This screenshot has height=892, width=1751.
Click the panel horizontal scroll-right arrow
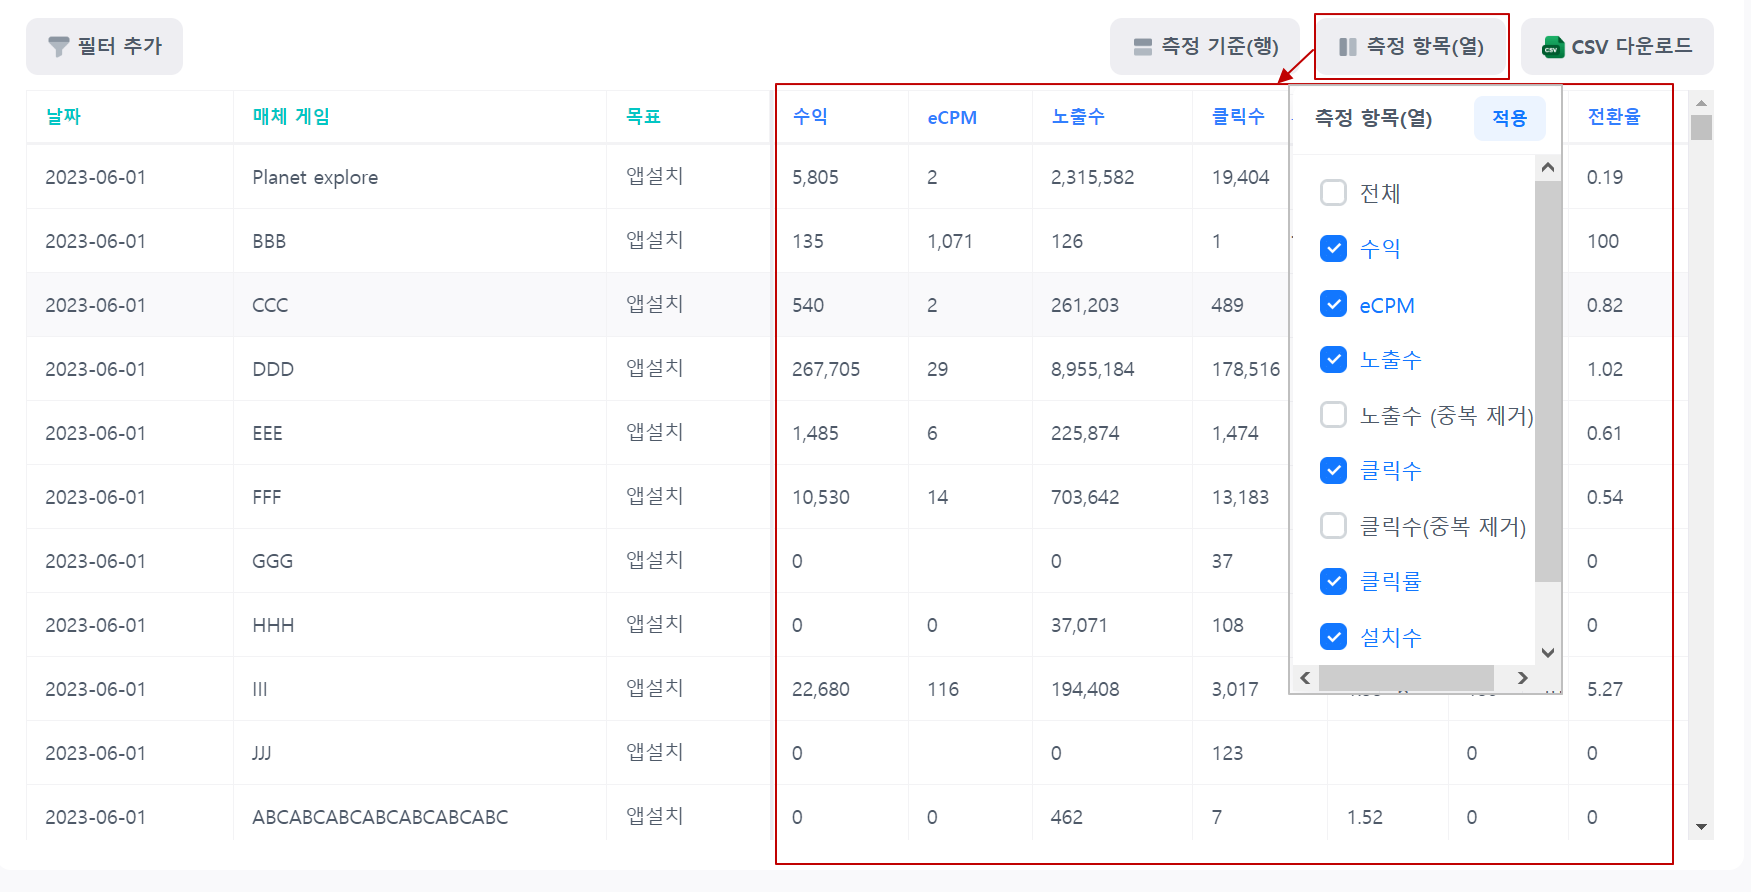coord(1522,678)
